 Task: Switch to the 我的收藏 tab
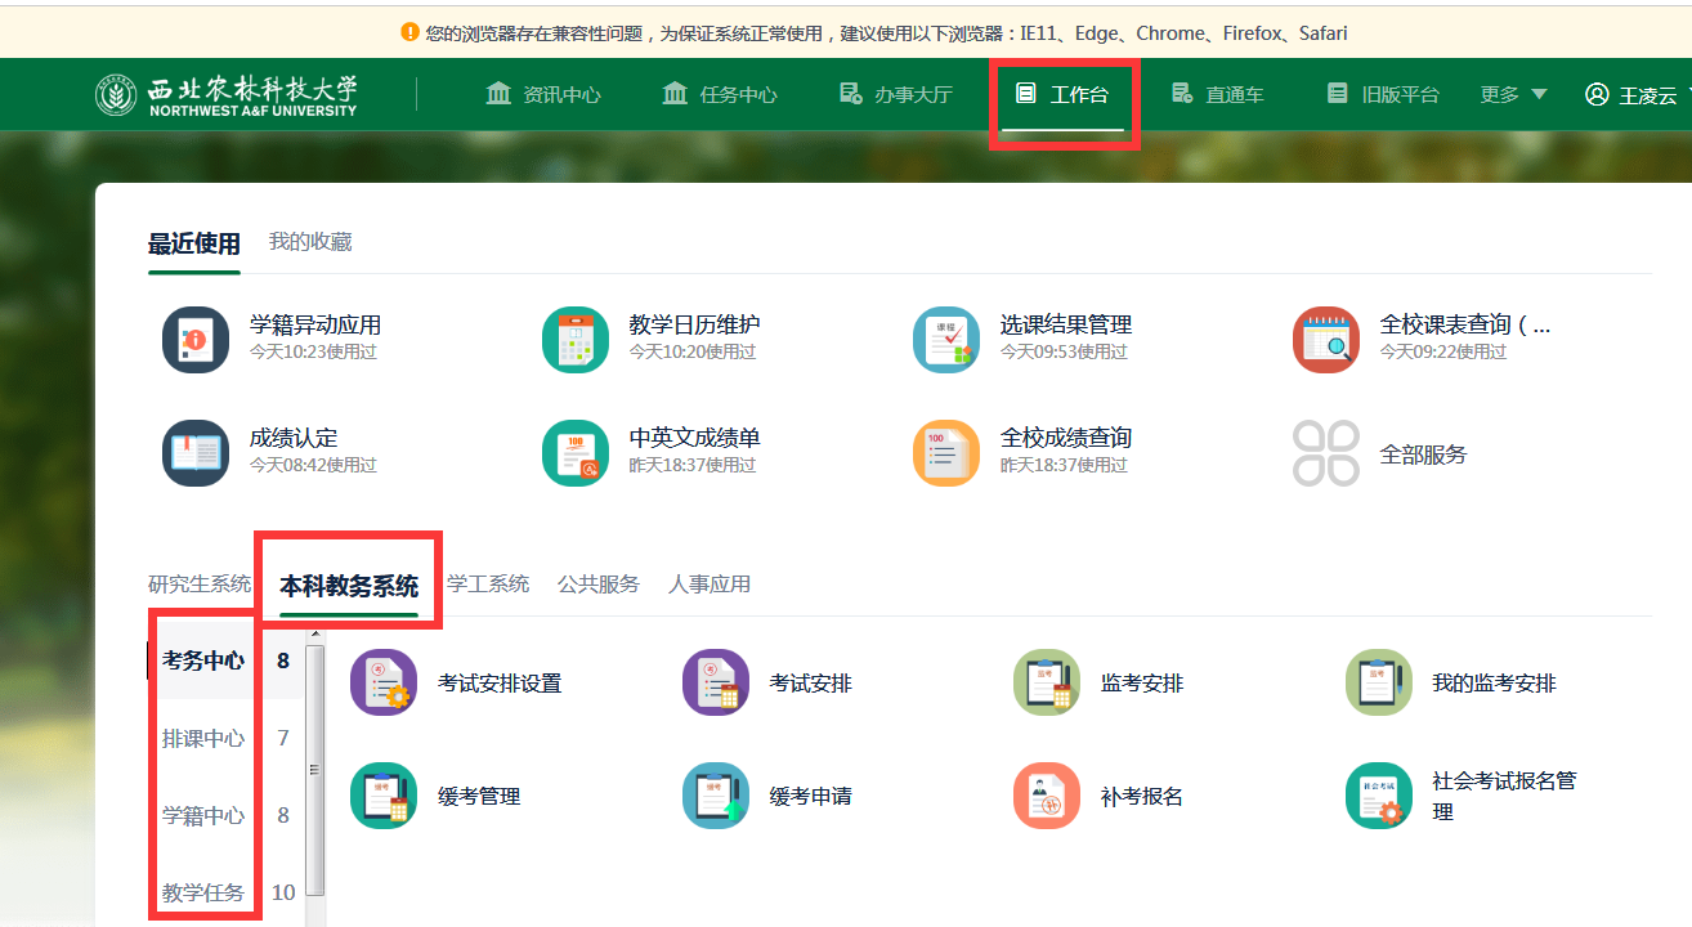(310, 242)
